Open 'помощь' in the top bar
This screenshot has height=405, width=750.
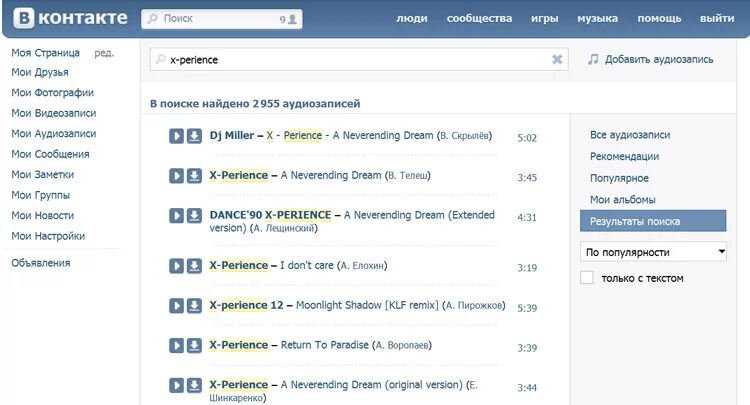pyautogui.click(x=659, y=19)
